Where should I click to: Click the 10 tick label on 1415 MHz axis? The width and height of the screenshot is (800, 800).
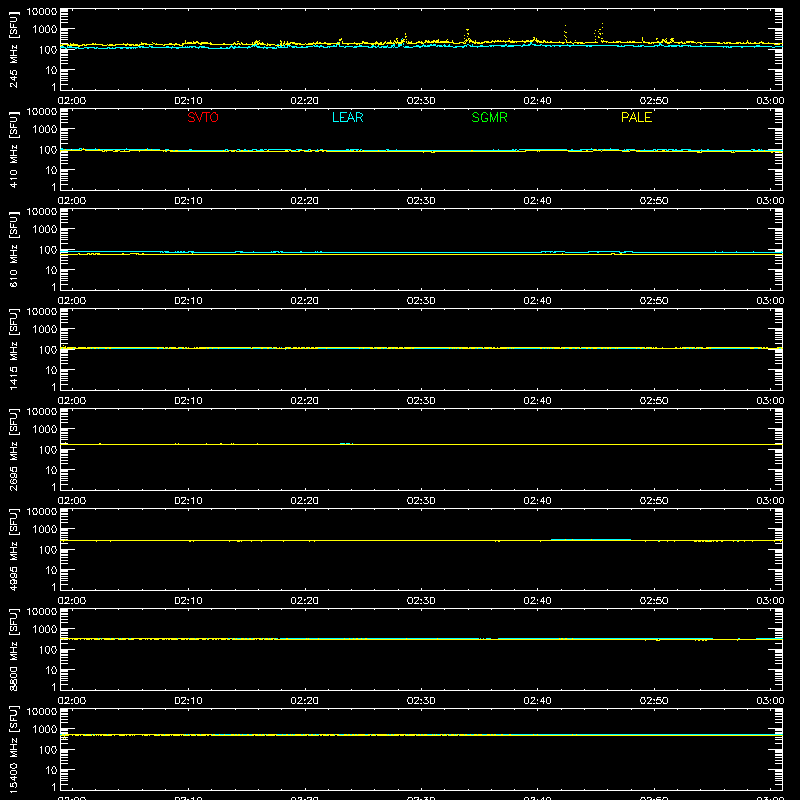pyautogui.click(x=51, y=370)
